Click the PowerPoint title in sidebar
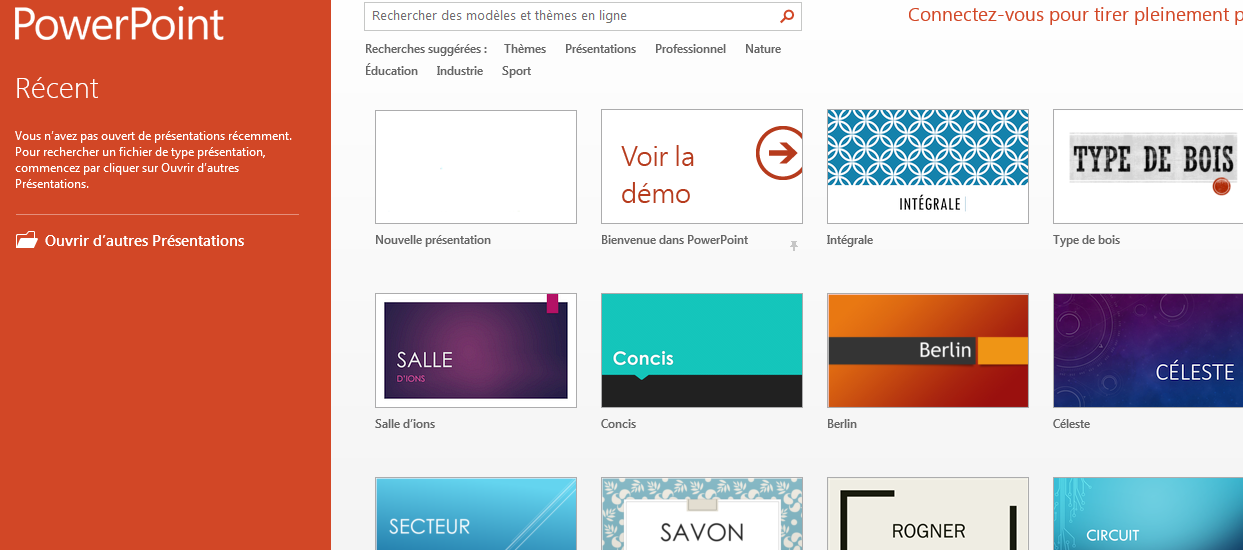The width and height of the screenshot is (1243, 550). (x=119, y=24)
